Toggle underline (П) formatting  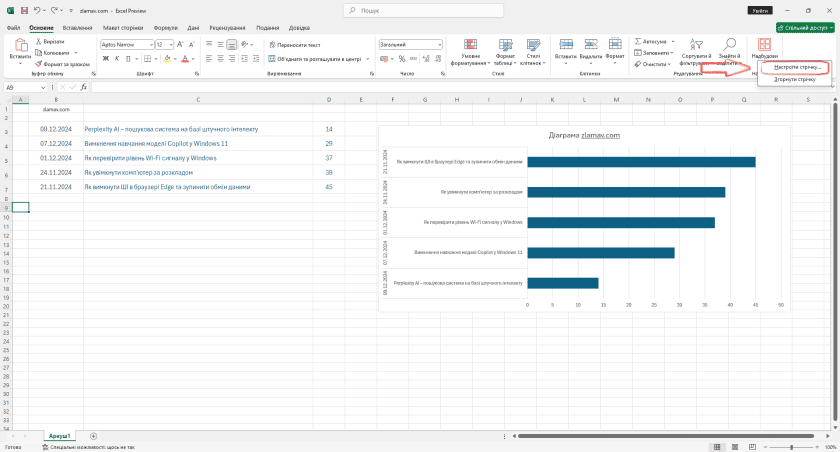(128, 58)
